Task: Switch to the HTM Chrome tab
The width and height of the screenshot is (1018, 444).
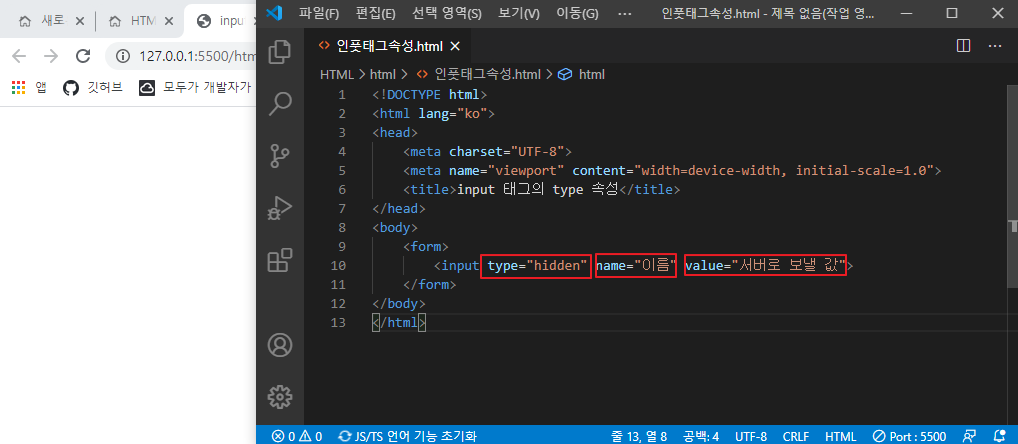Action: click(x=141, y=21)
